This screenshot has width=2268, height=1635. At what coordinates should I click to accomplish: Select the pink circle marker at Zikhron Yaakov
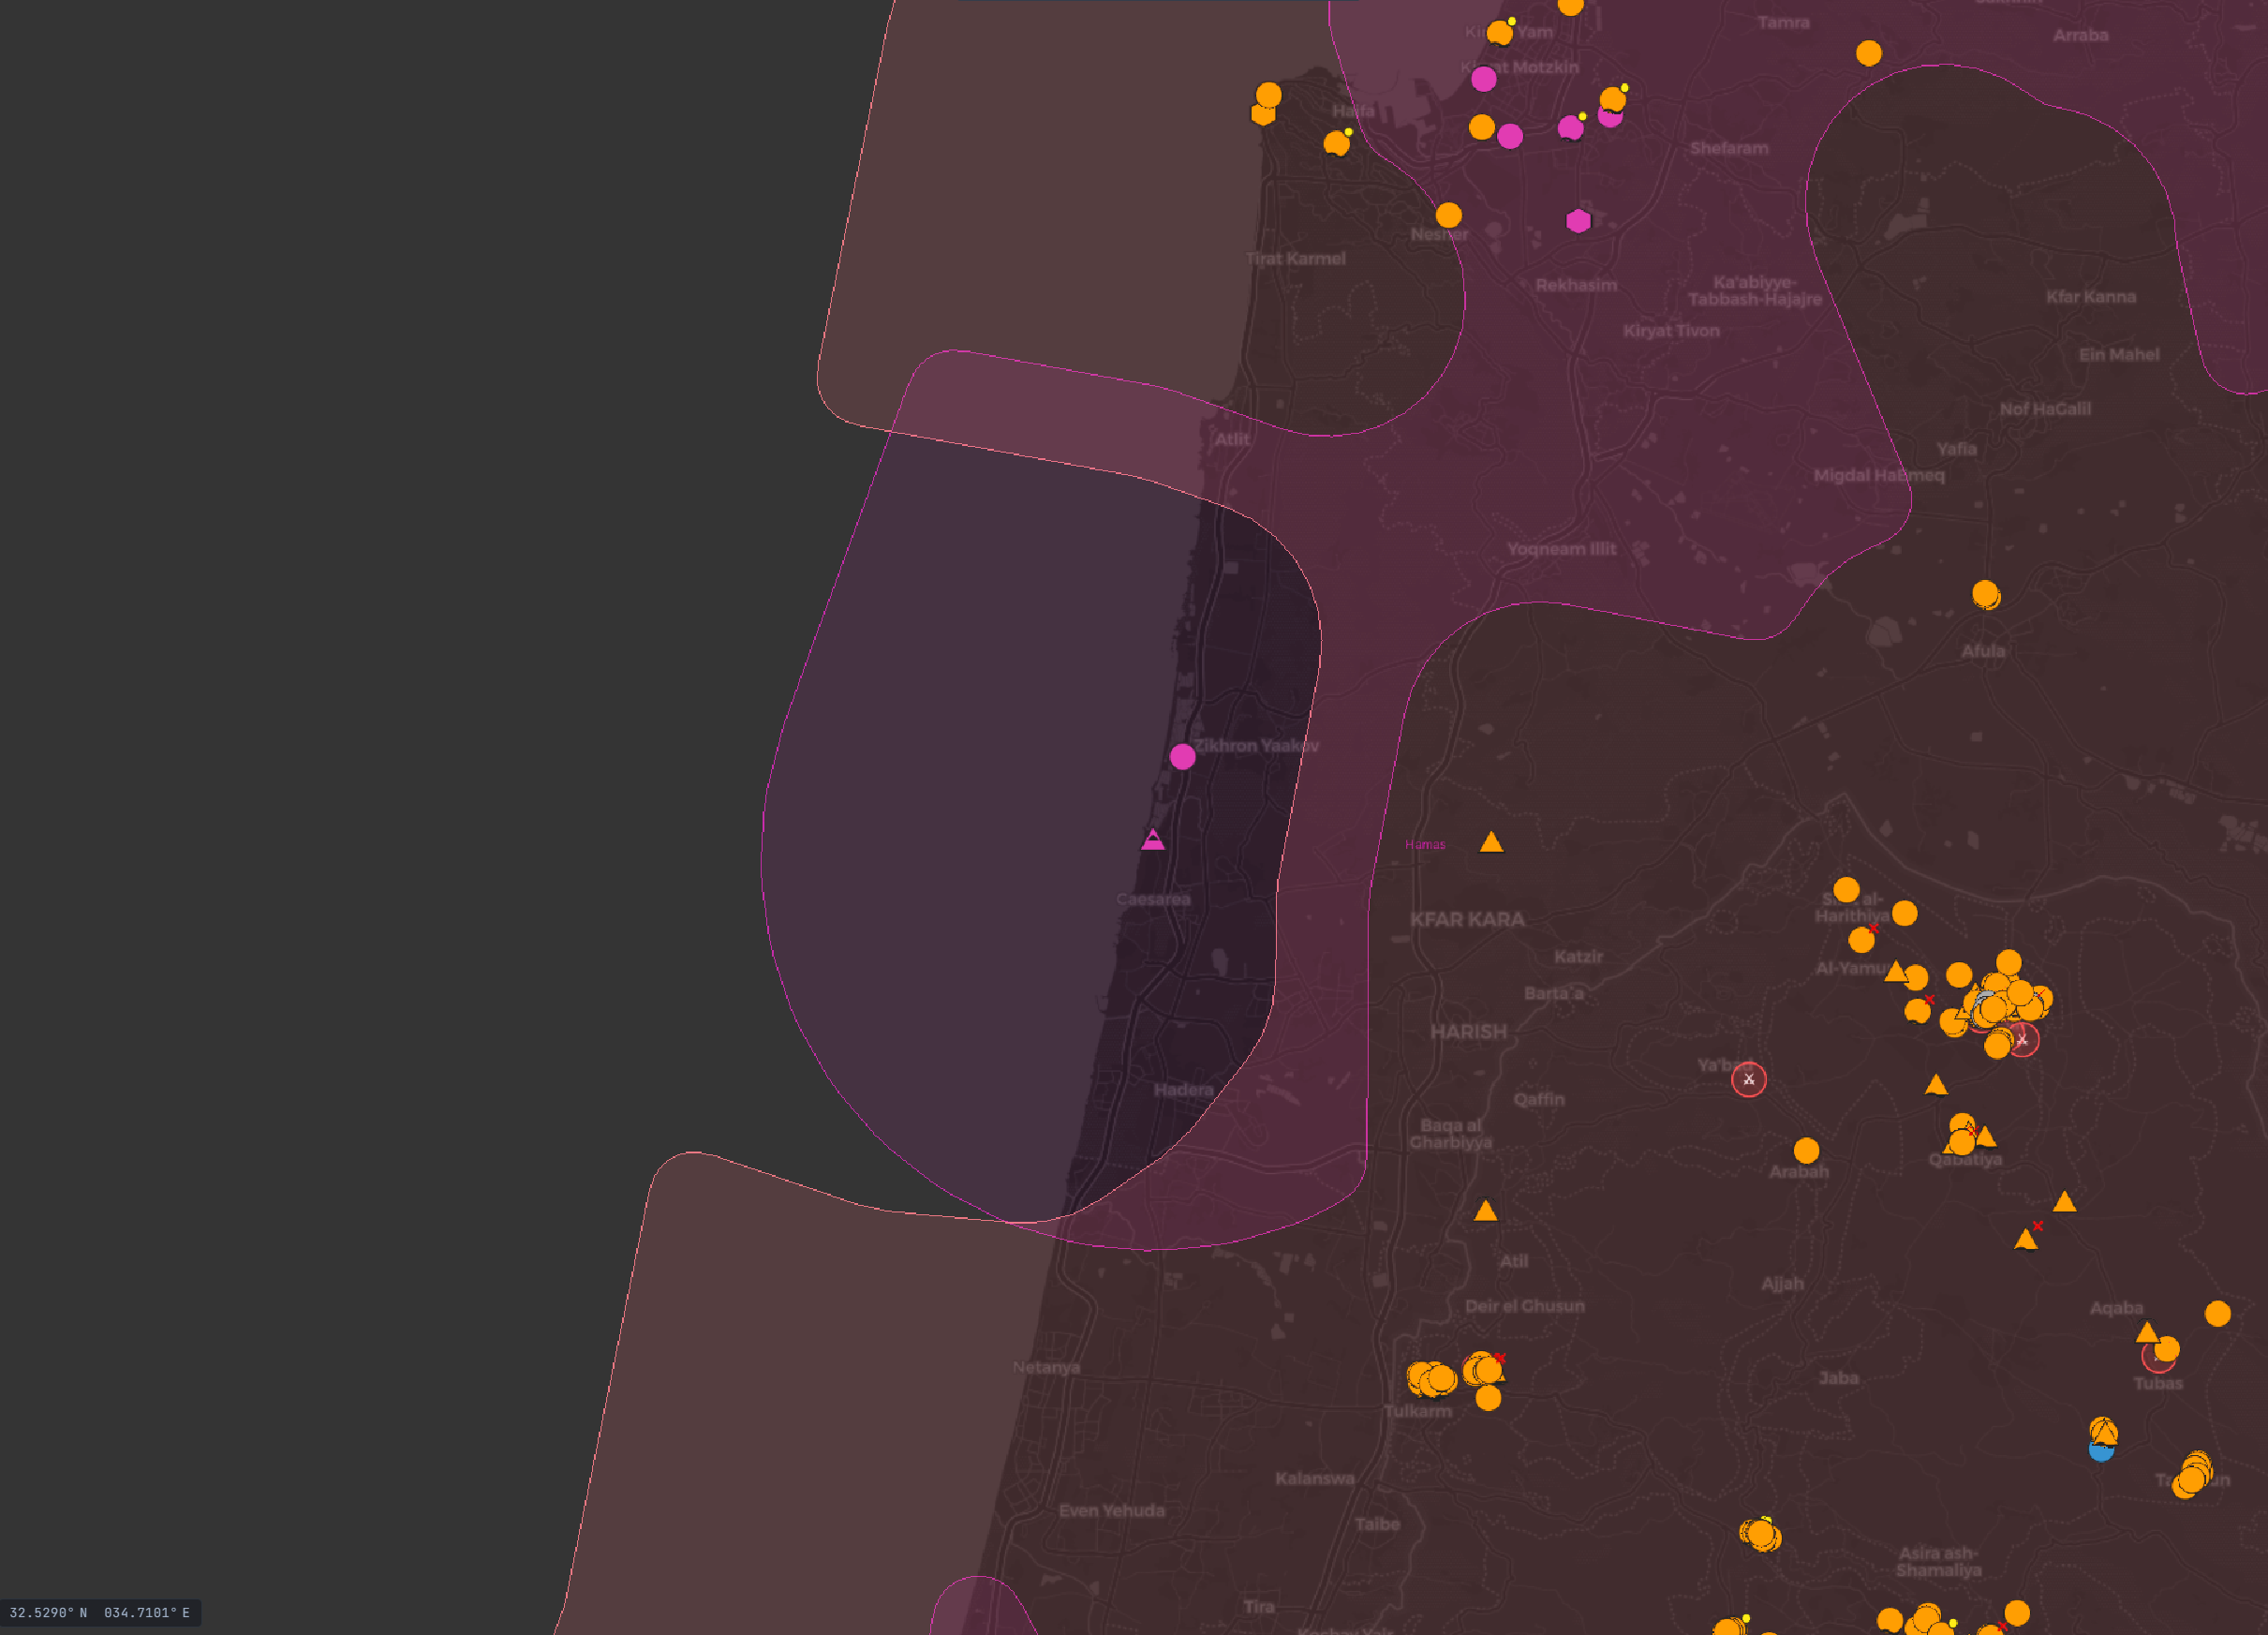[1182, 756]
